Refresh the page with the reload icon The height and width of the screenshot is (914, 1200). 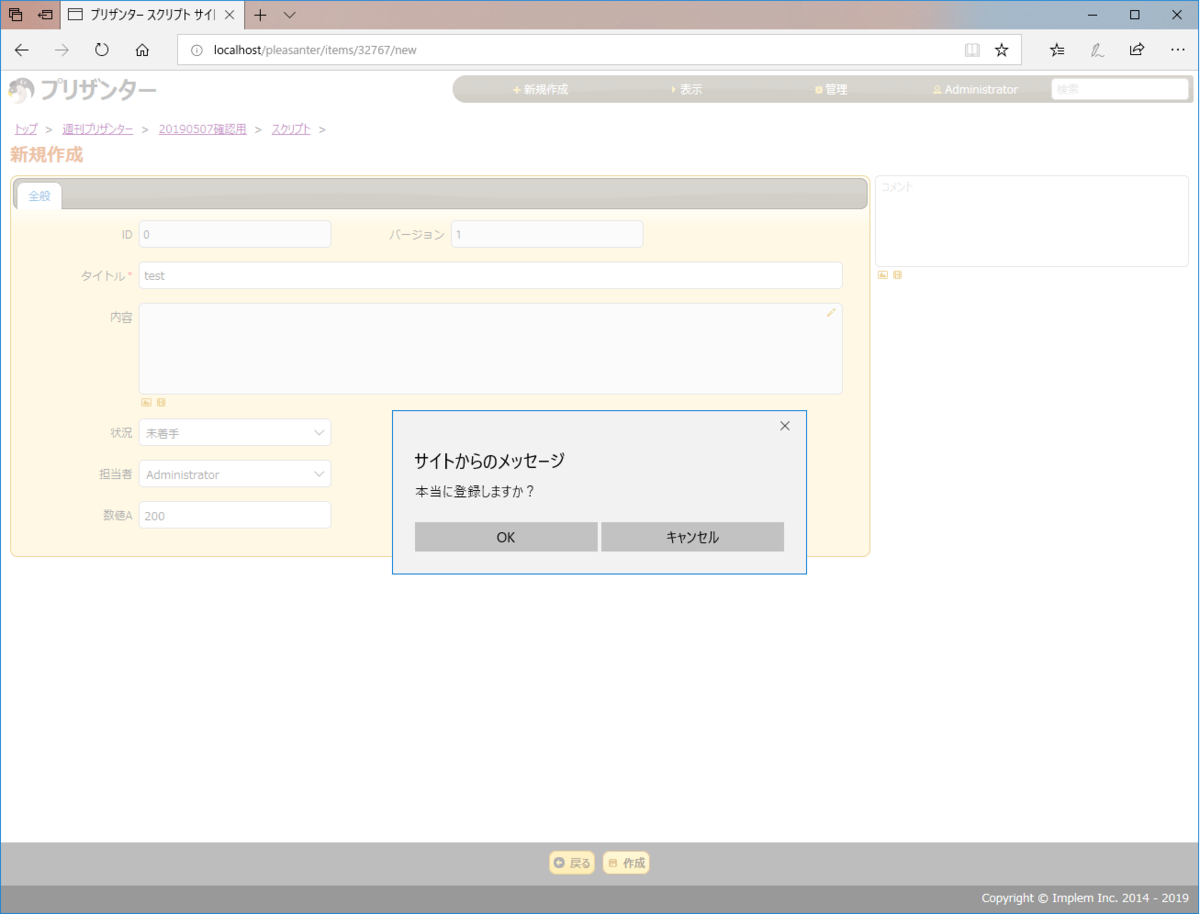[x=102, y=50]
